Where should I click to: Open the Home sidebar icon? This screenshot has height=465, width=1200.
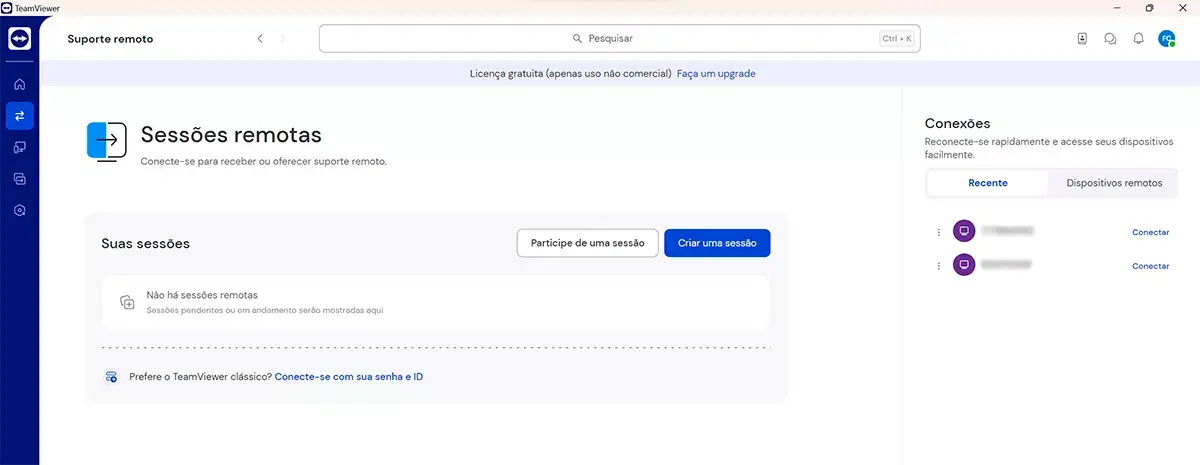(19, 84)
